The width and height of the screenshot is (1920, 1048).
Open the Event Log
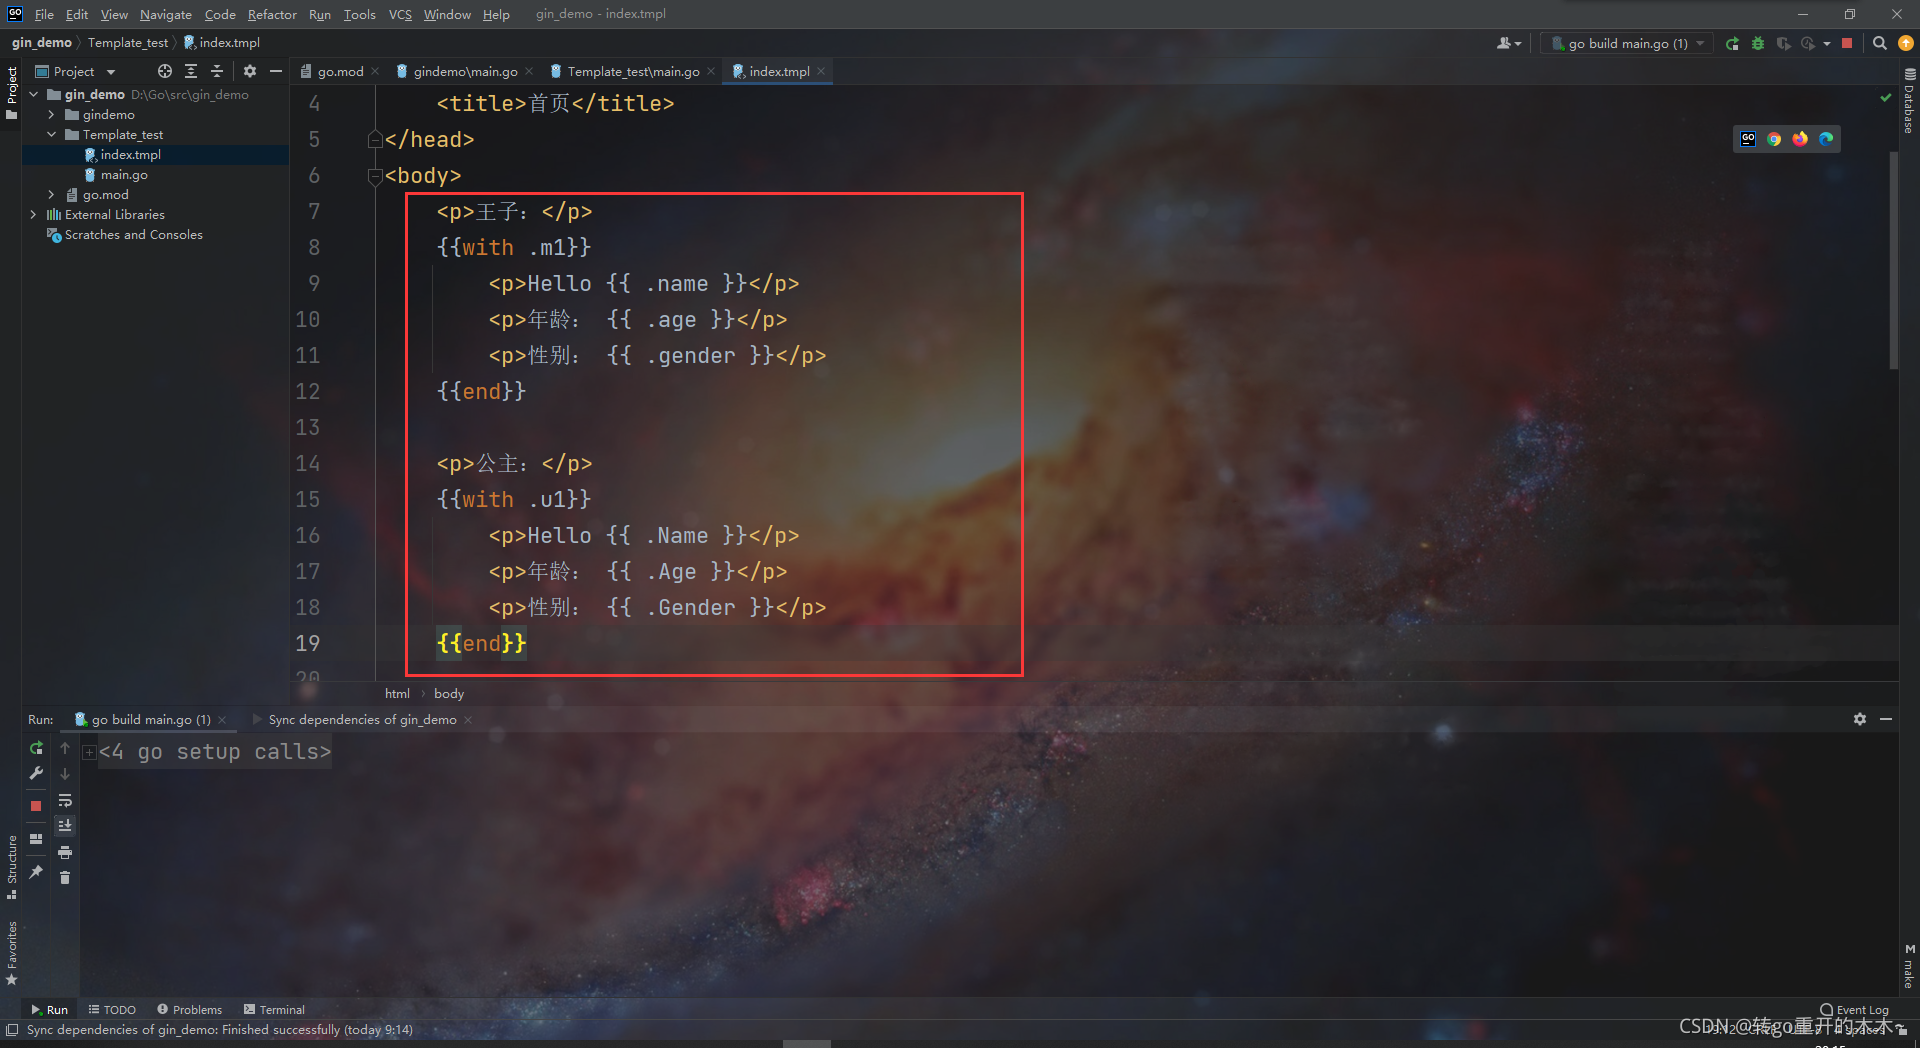(1855, 1009)
